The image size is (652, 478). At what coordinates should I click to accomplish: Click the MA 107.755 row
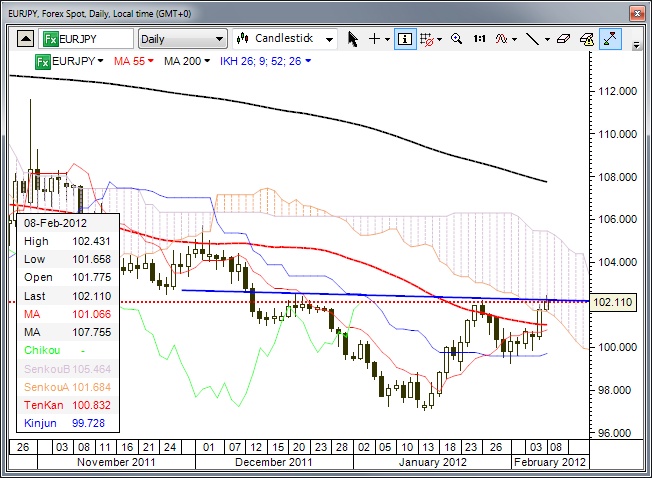pyautogui.click(x=68, y=332)
